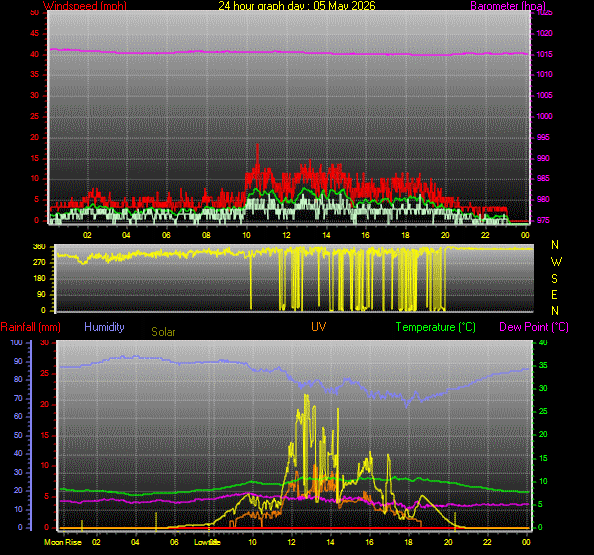This screenshot has width=594, height=555.
Task: Click lower graph hour label 14
Action: tap(330, 542)
